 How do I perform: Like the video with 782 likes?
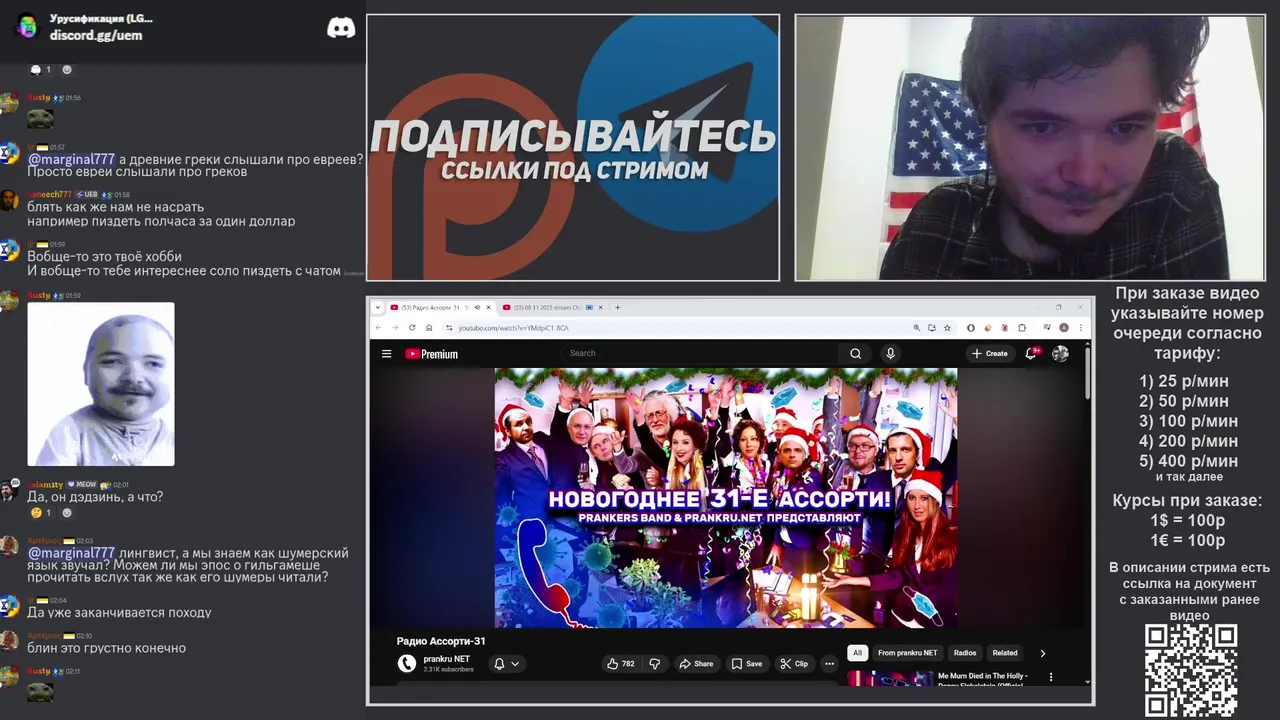pyautogui.click(x=620, y=663)
